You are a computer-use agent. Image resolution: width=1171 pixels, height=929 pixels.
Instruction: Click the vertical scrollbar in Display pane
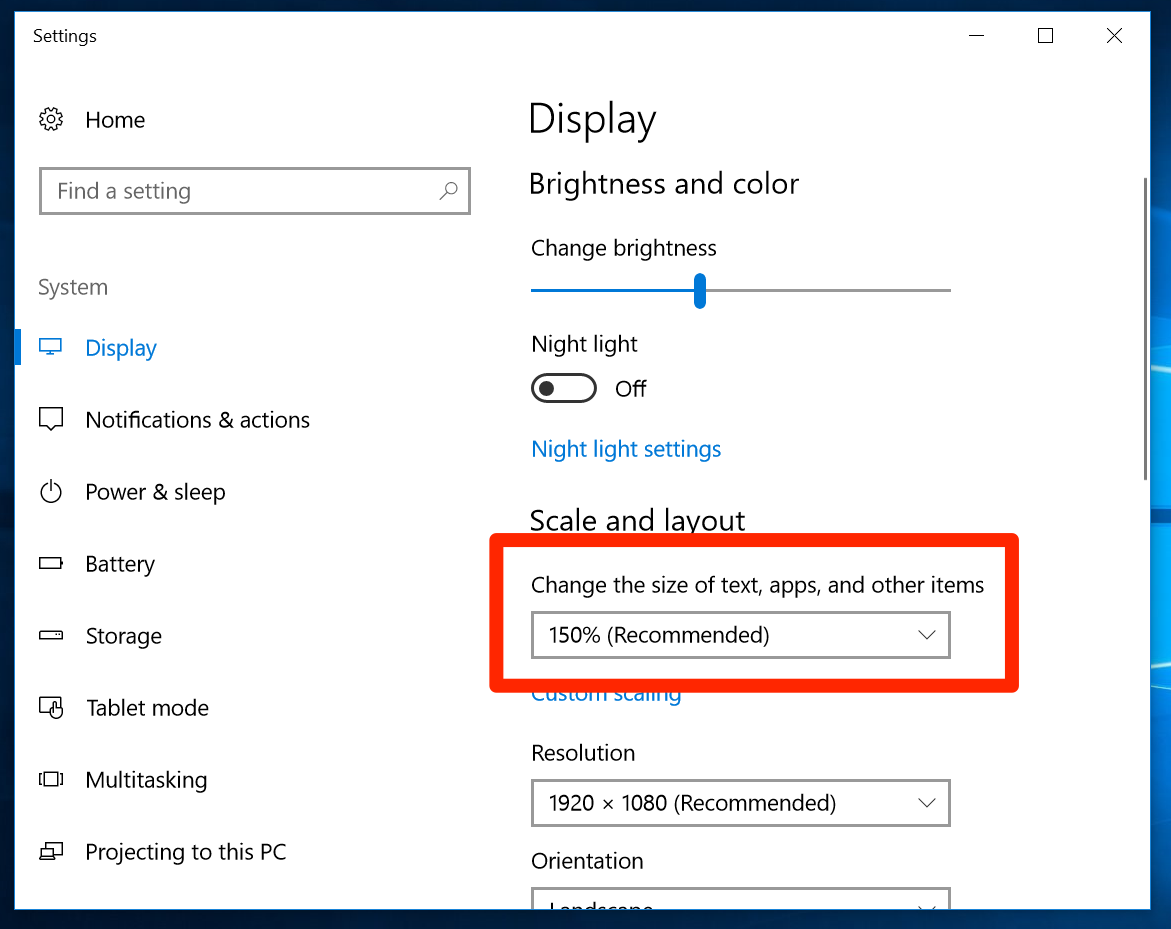[x=1145, y=329]
